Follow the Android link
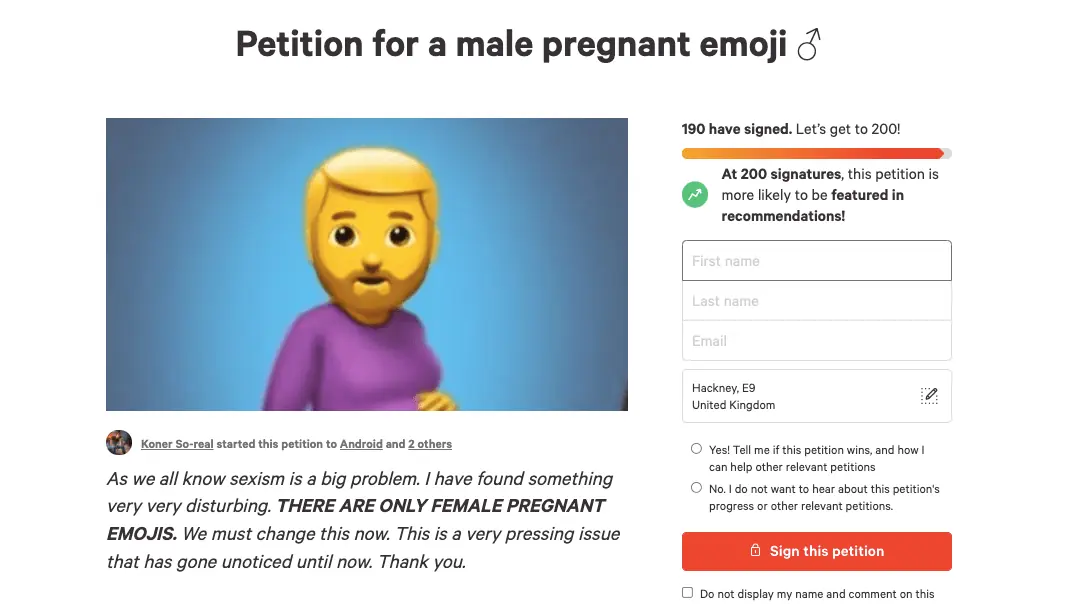This screenshot has height=604, width=1075. [361, 444]
